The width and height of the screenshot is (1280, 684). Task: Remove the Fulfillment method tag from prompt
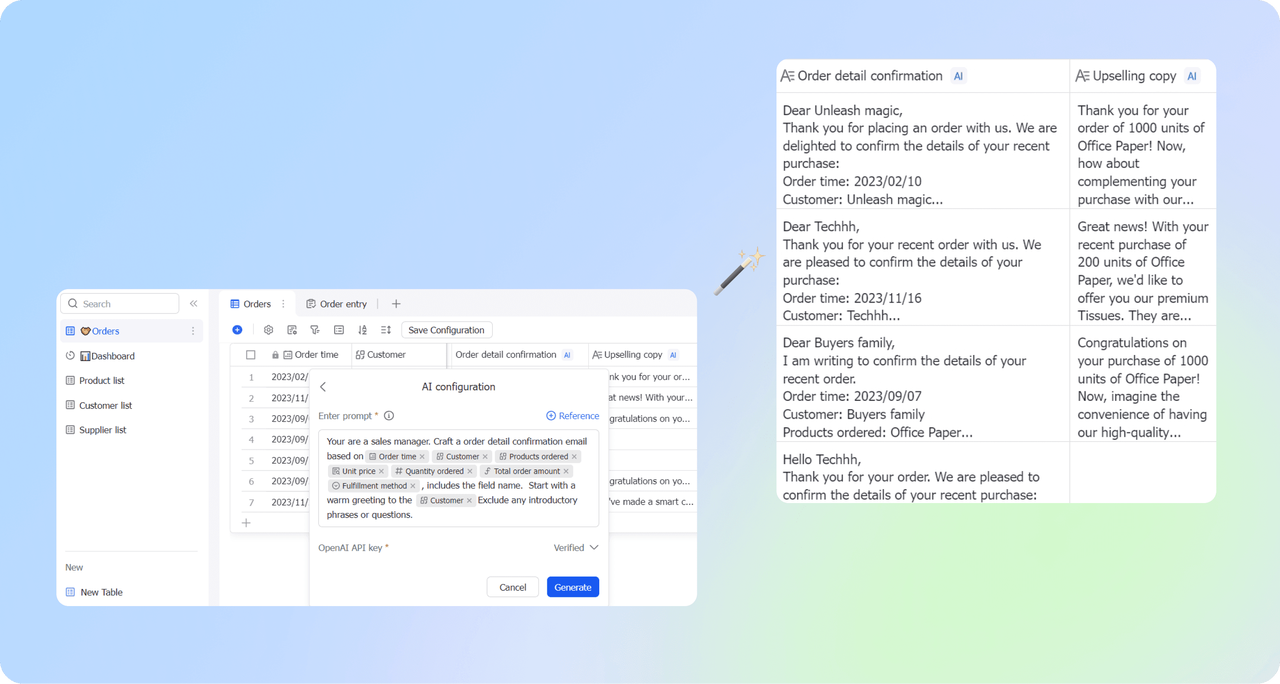point(413,486)
